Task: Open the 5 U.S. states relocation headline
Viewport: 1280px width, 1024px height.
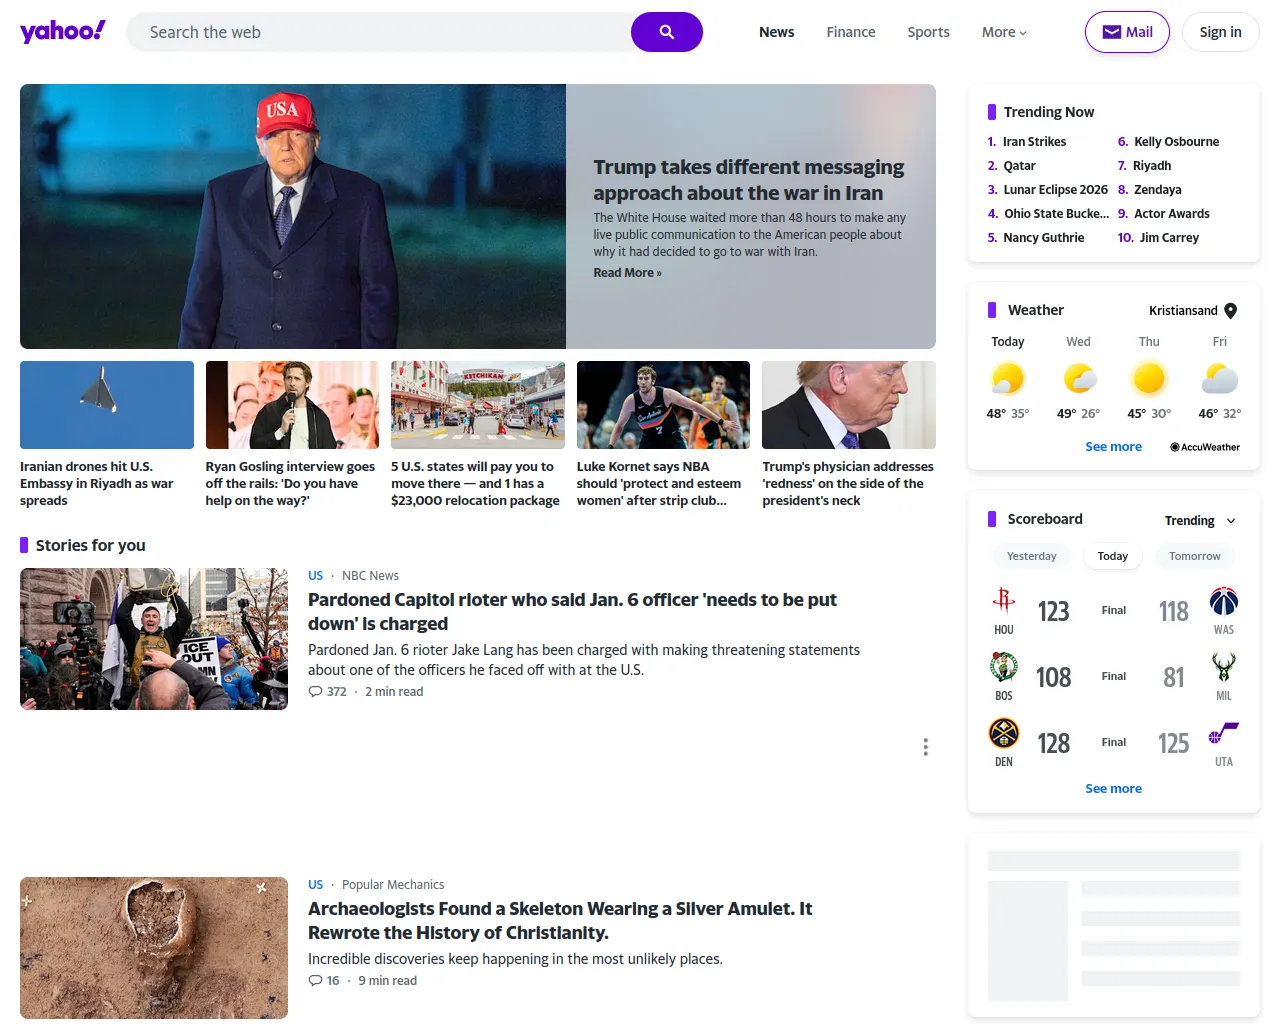Action: (x=476, y=484)
